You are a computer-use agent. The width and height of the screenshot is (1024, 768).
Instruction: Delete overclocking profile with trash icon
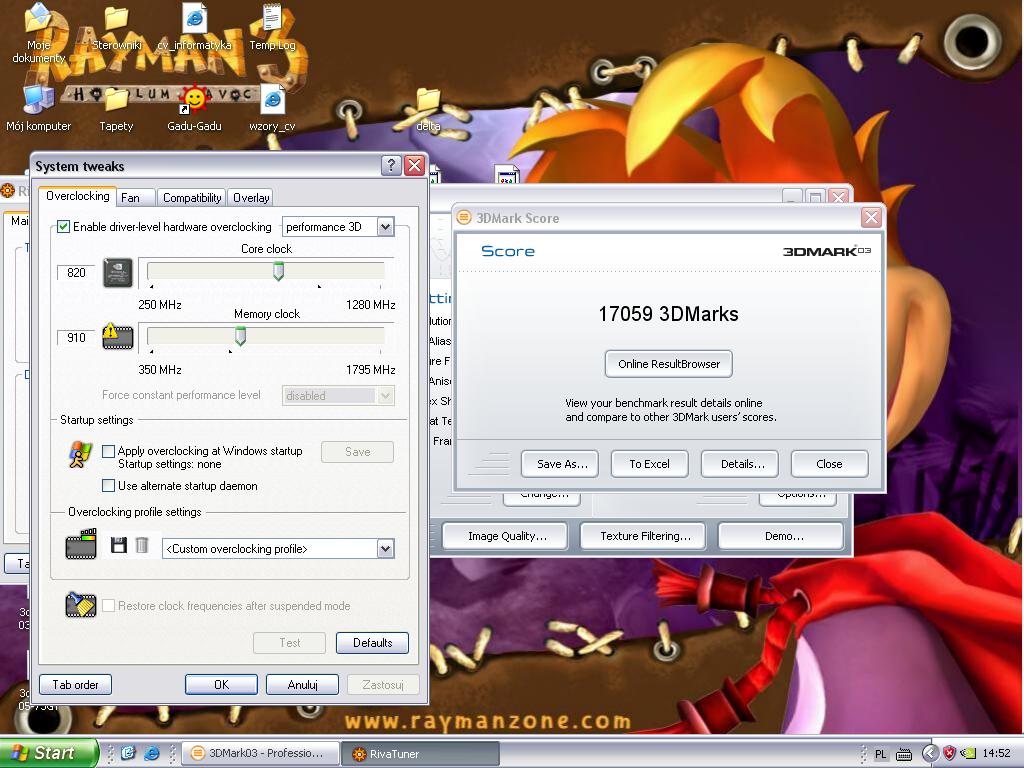[x=142, y=545]
